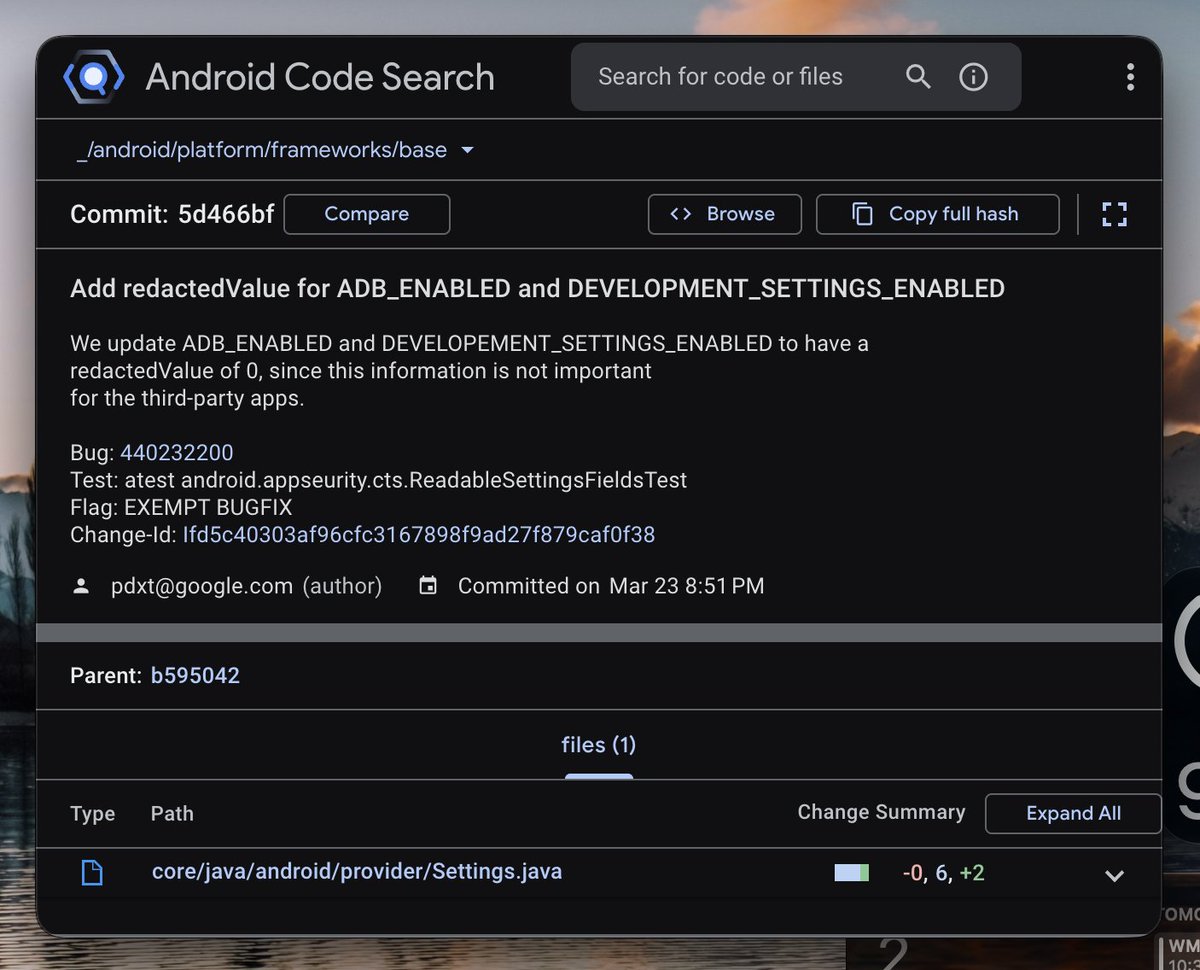
Task: Click the Android Code Search logo icon
Action: 93,77
